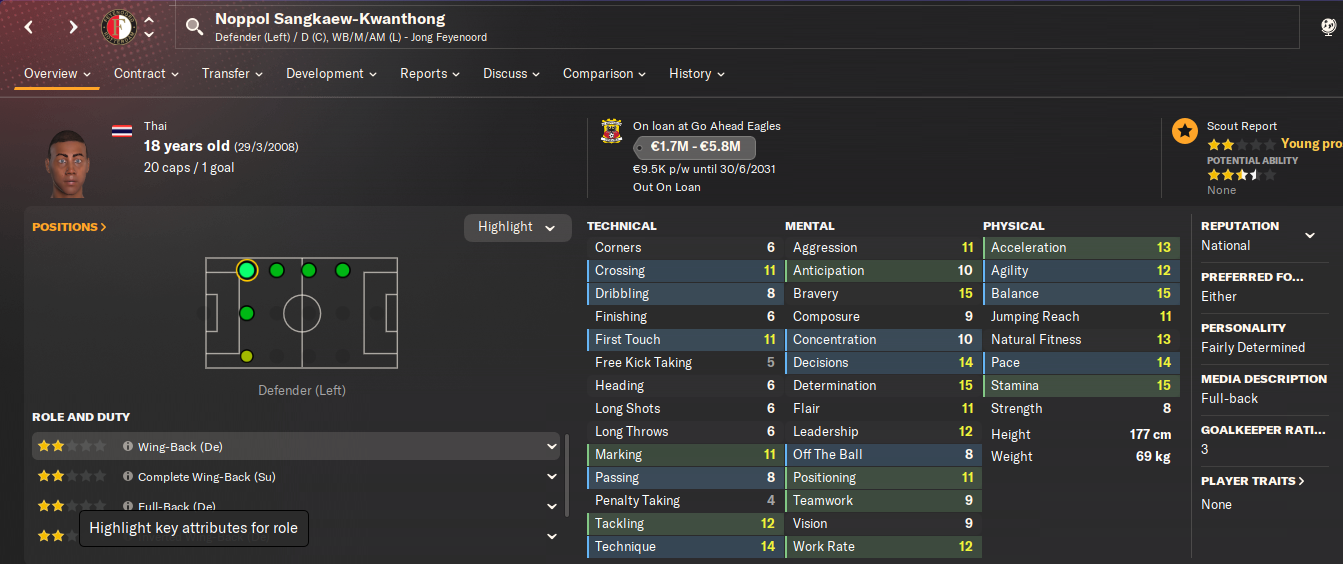Go back with the left arrow

tap(29, 27)
